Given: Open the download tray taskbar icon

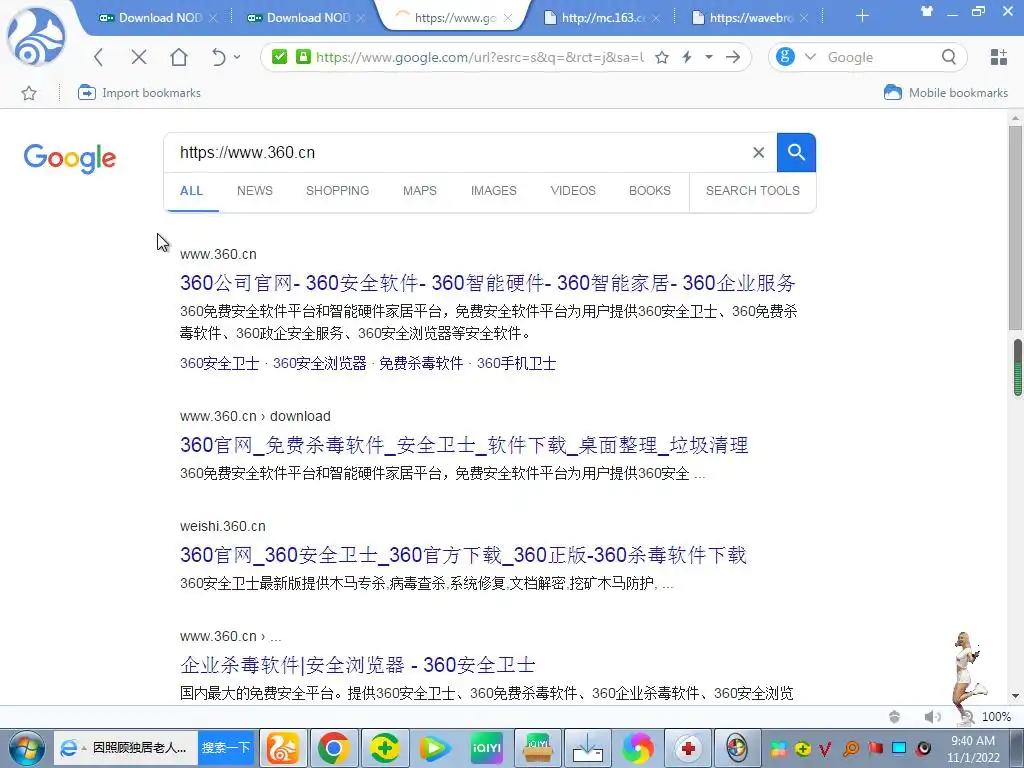Looking at the screenshot, I should click(588, 748).
